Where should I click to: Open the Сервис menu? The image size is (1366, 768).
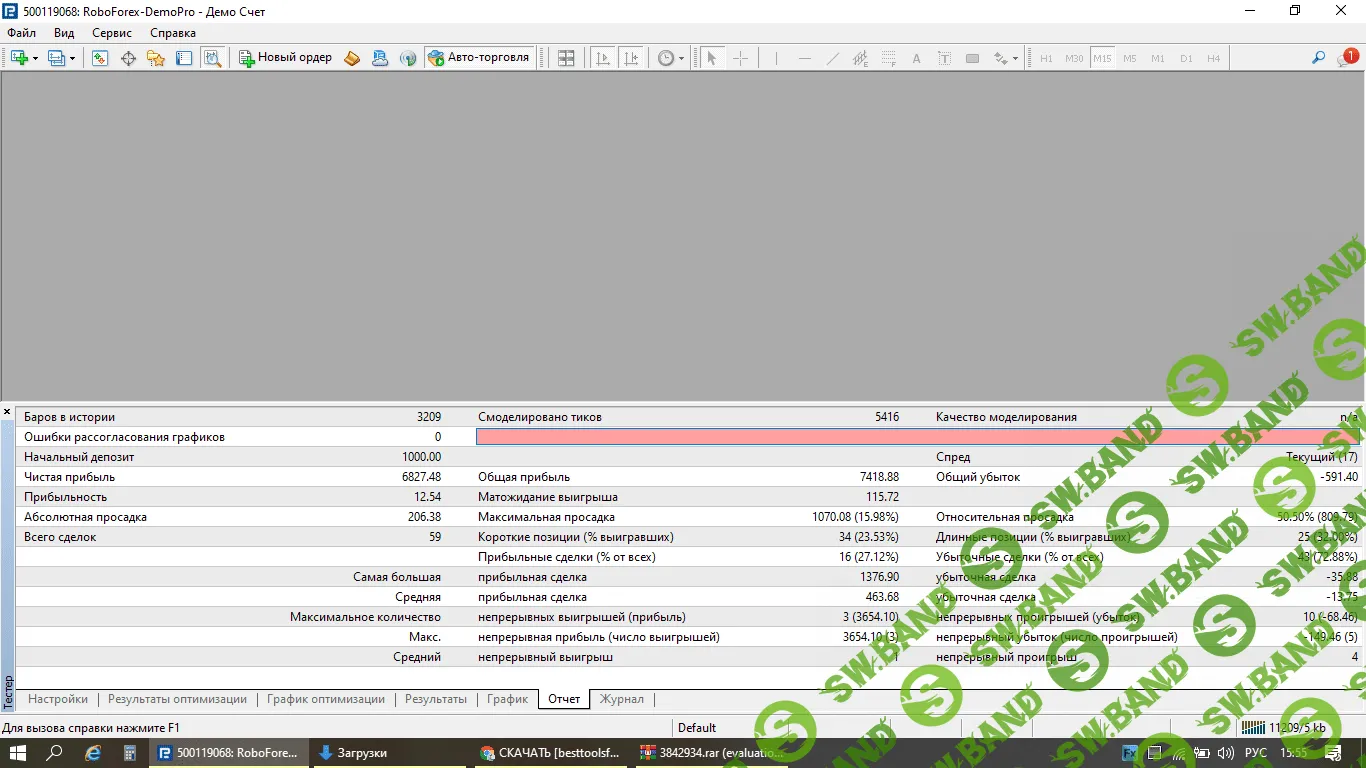111,33
